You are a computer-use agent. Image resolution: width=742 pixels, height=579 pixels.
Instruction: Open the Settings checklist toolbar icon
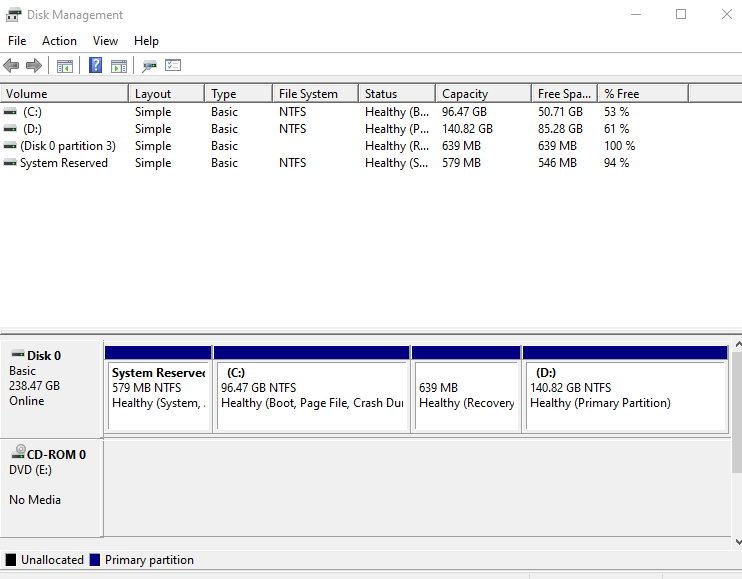(173, 65)
